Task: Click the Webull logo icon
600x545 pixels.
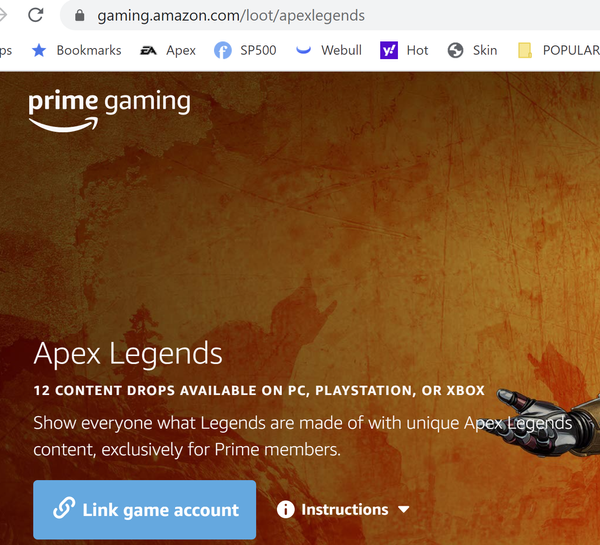Action: tap(303, 50)
